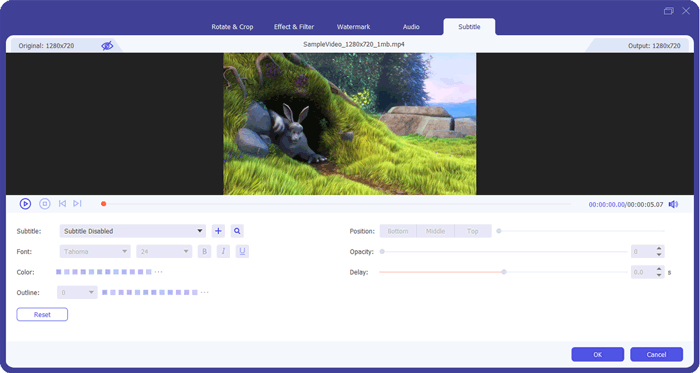Switch to the Watermark tab
700x373 pixels.
(353, 27)
